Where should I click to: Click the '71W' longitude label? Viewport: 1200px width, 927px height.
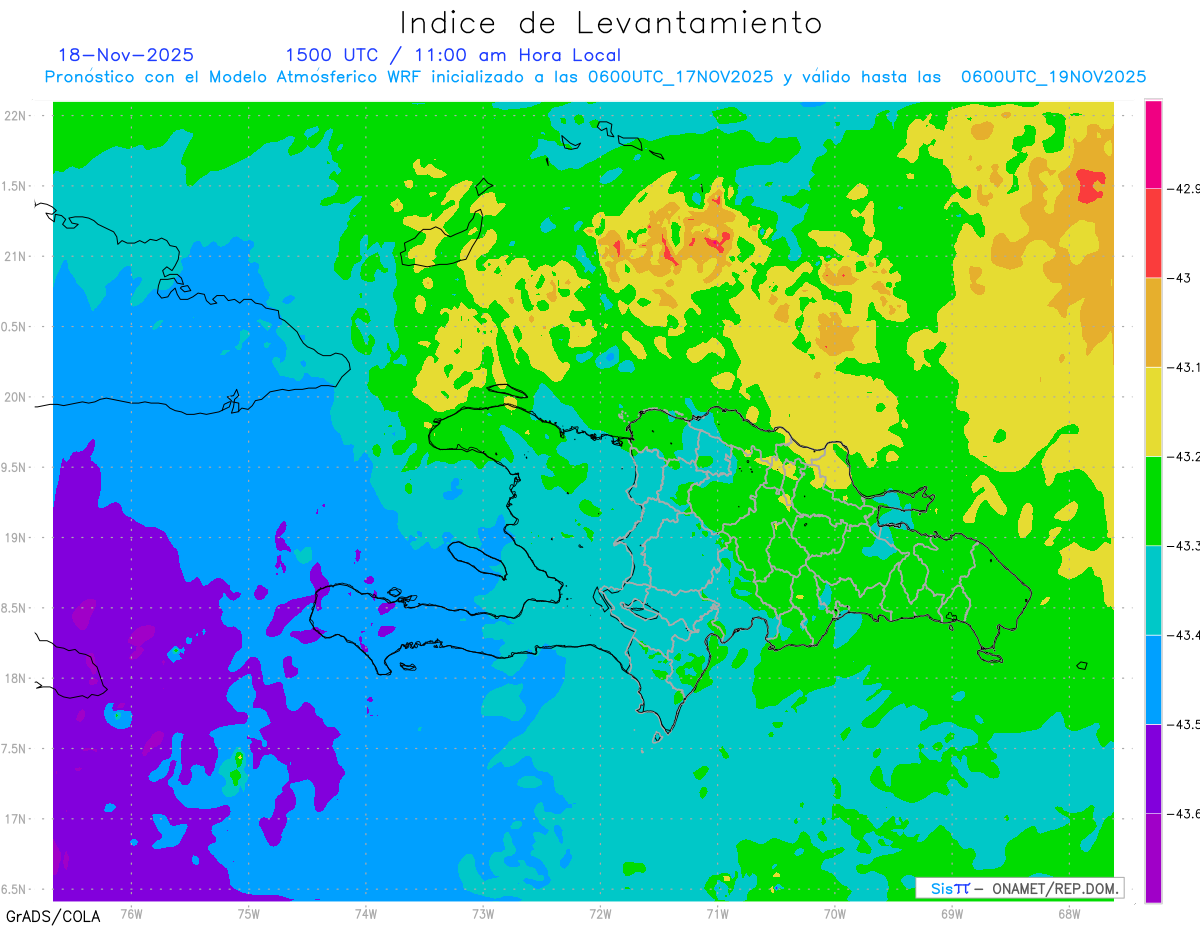point(717,913)
